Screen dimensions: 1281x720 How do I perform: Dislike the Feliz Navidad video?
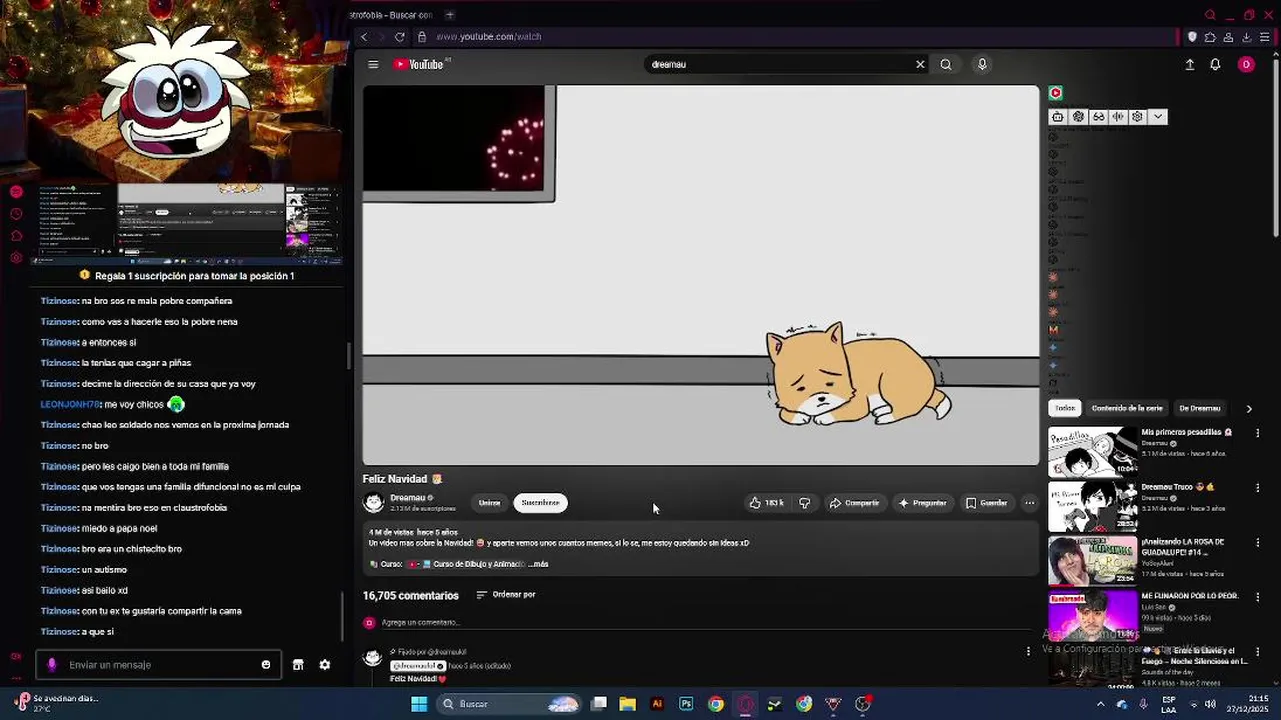[x=805, y=503]
